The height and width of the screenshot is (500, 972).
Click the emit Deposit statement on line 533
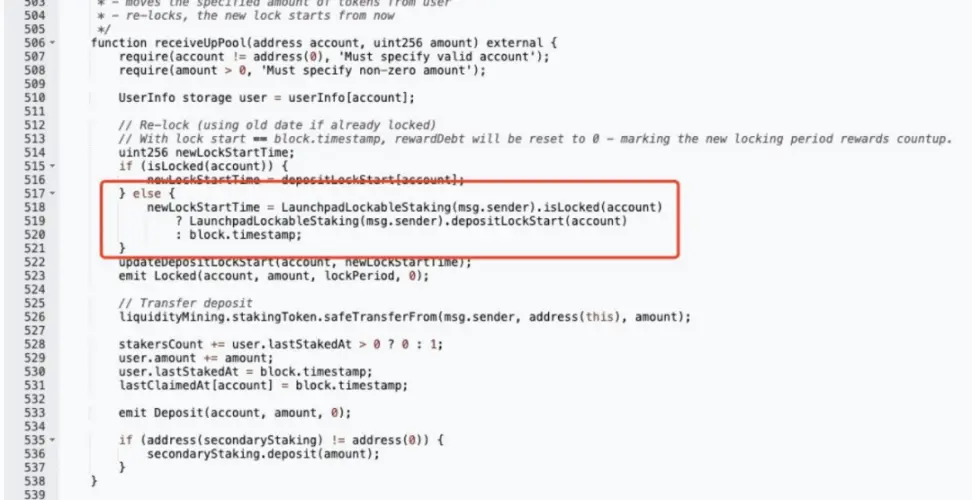click(x=234, y=413)
